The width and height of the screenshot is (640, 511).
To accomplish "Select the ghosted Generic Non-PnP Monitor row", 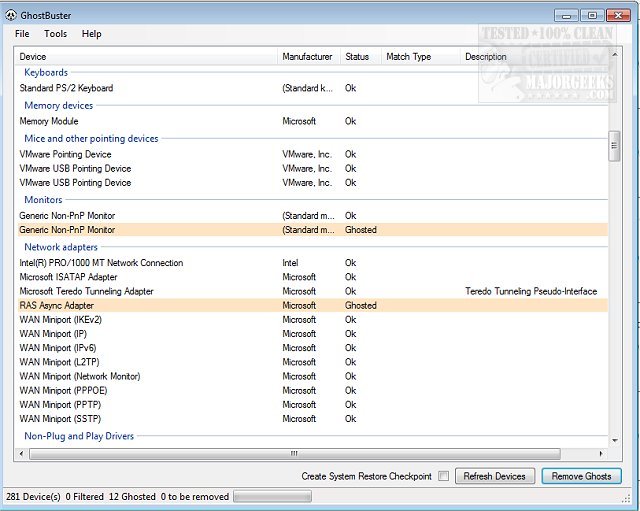I will coord(67,230).
